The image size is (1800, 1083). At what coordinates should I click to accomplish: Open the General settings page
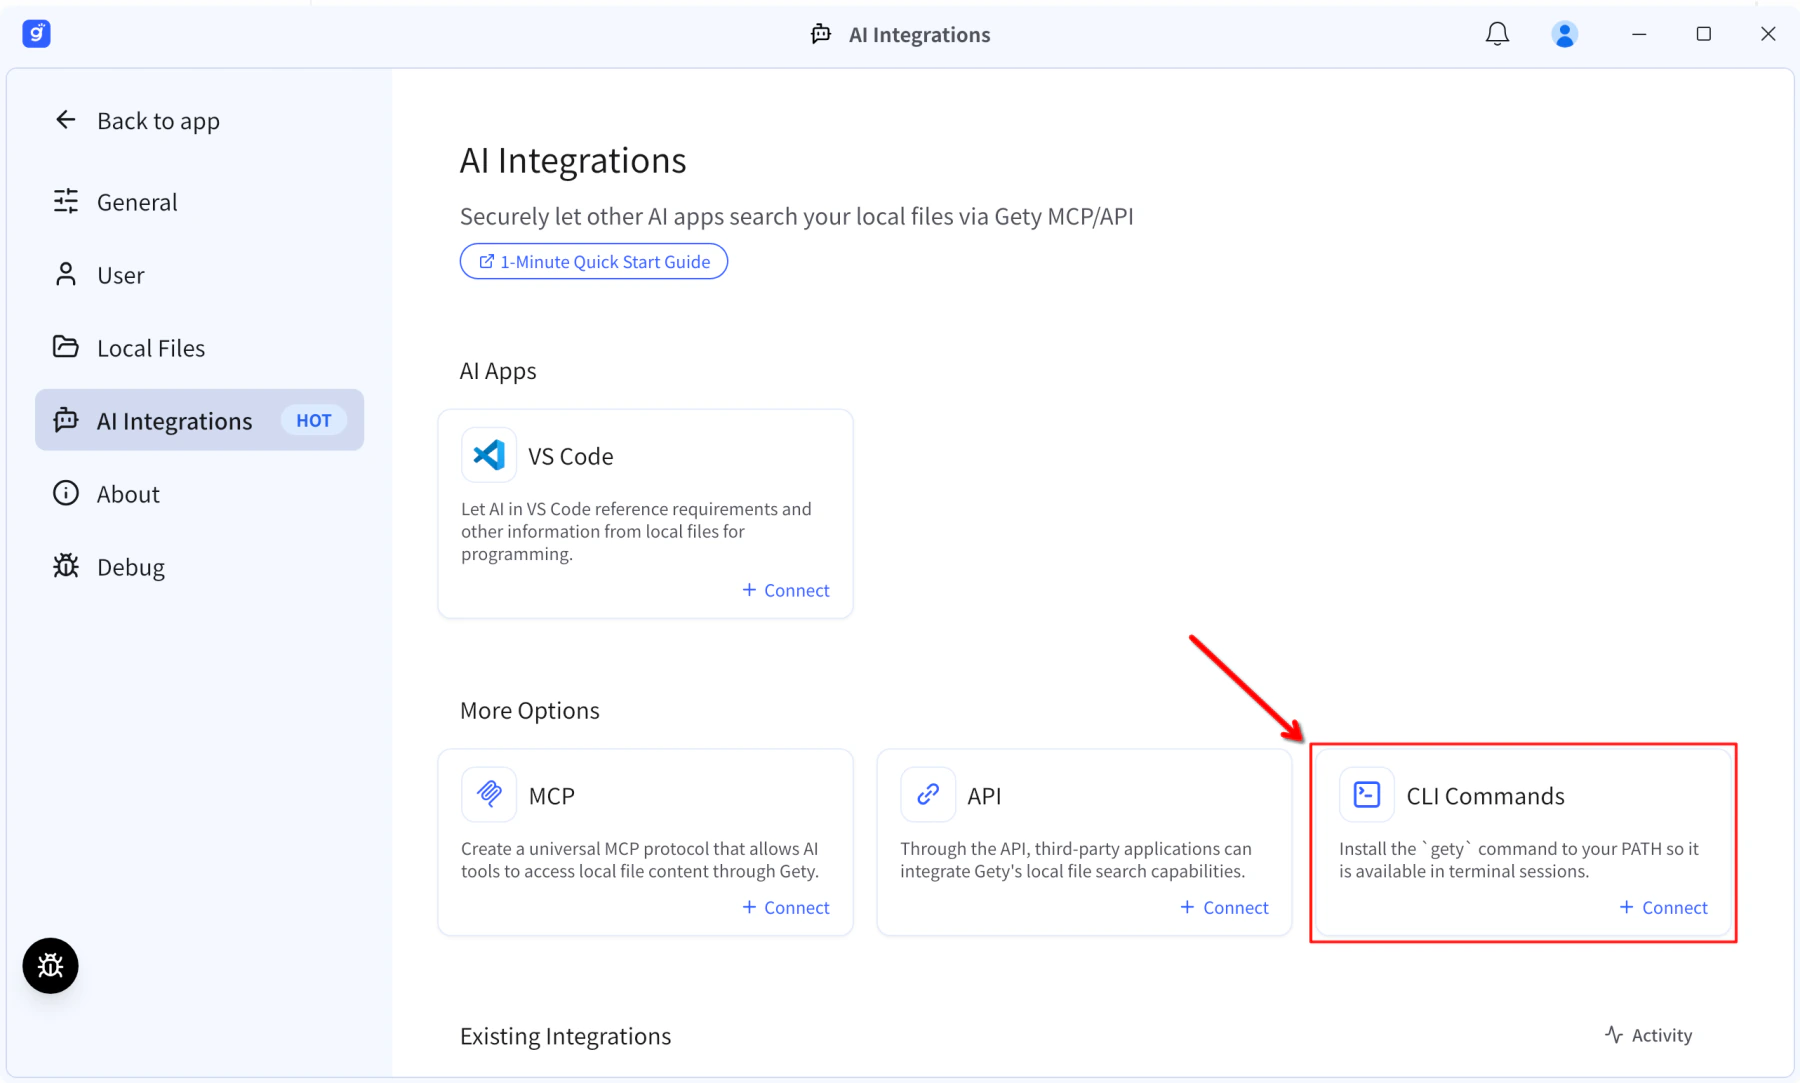tap(199, 201)
